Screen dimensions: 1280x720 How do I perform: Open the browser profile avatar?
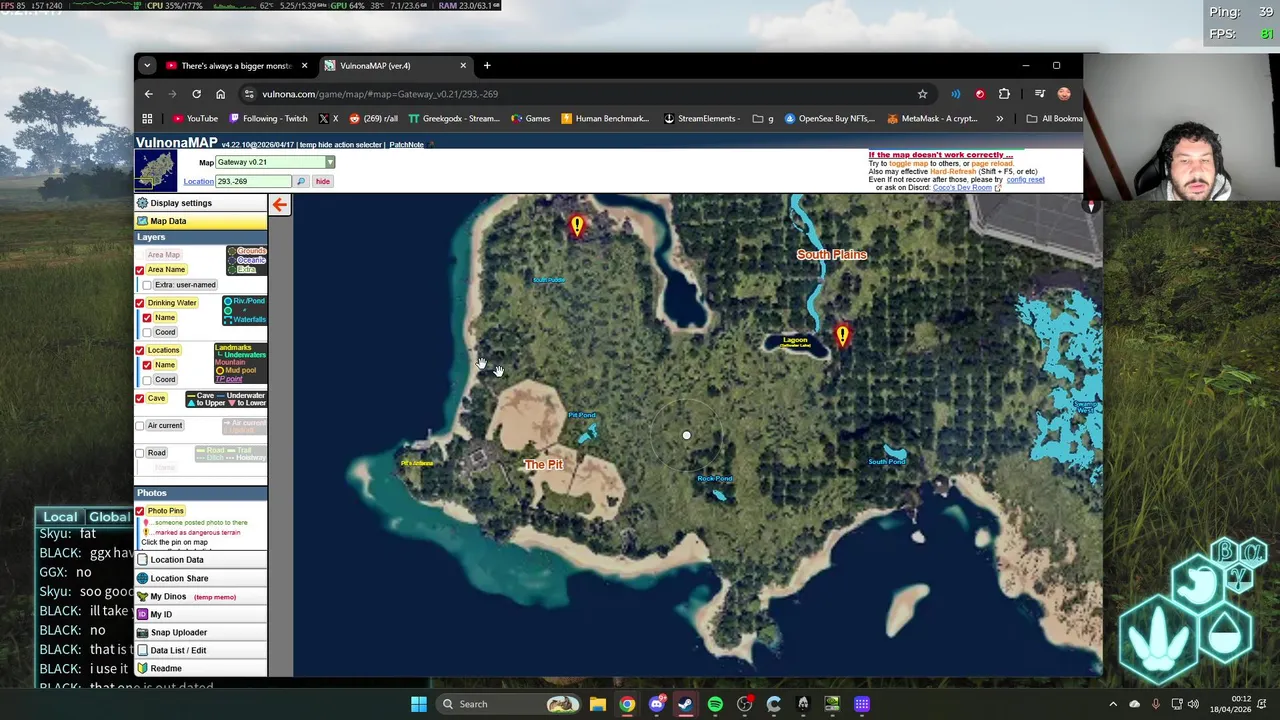point(1064,94)
